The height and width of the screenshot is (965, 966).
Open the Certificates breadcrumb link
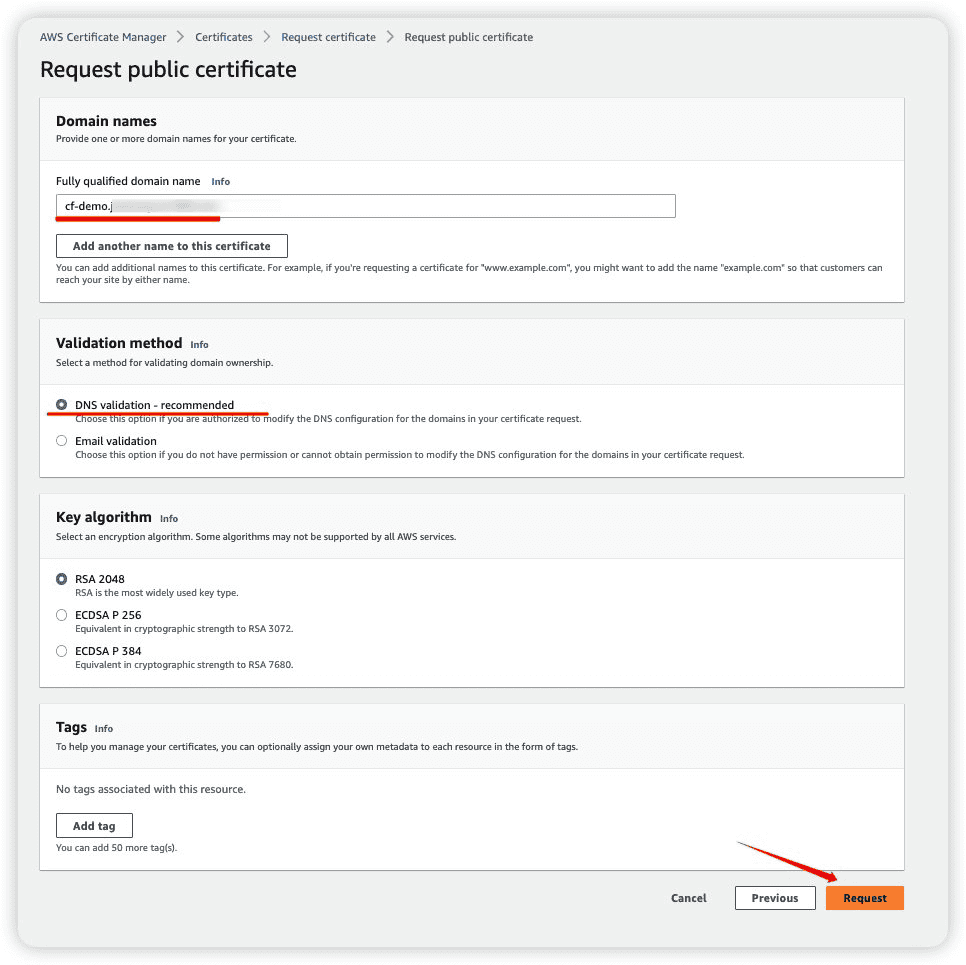224,37
